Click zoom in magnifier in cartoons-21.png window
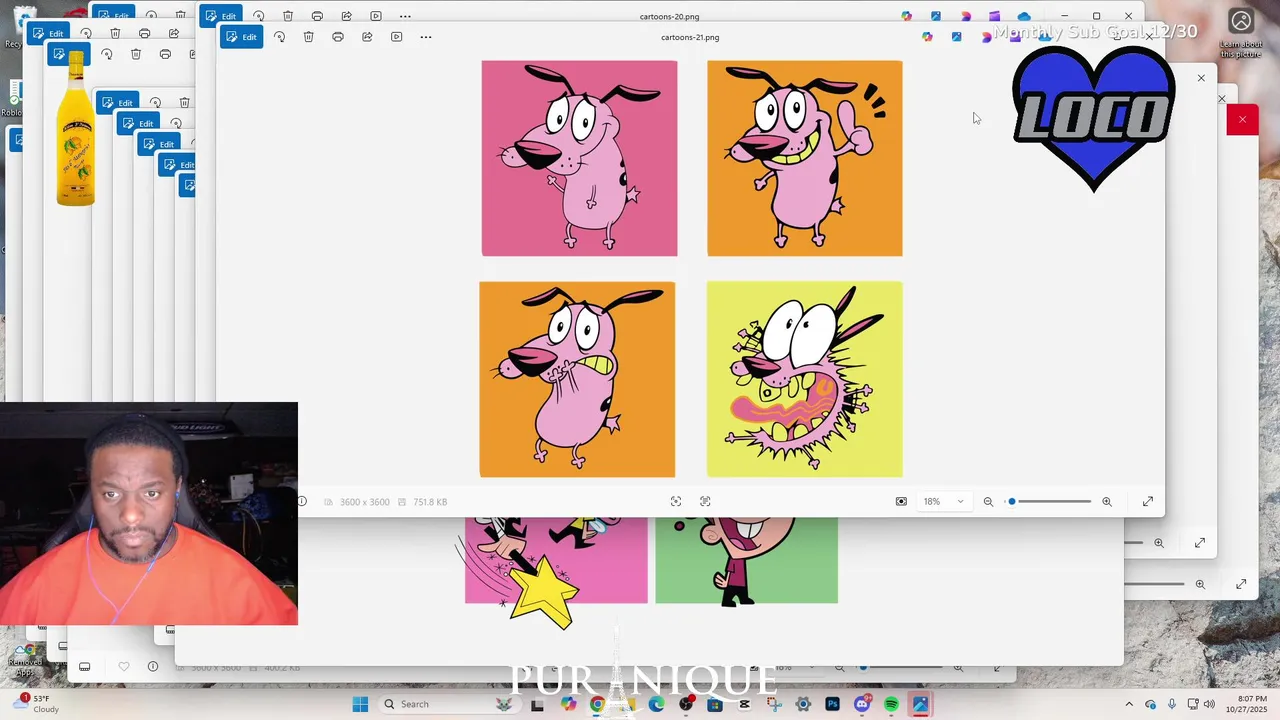The height and width of the screenshot is (720, 1280). [1107, 502]
